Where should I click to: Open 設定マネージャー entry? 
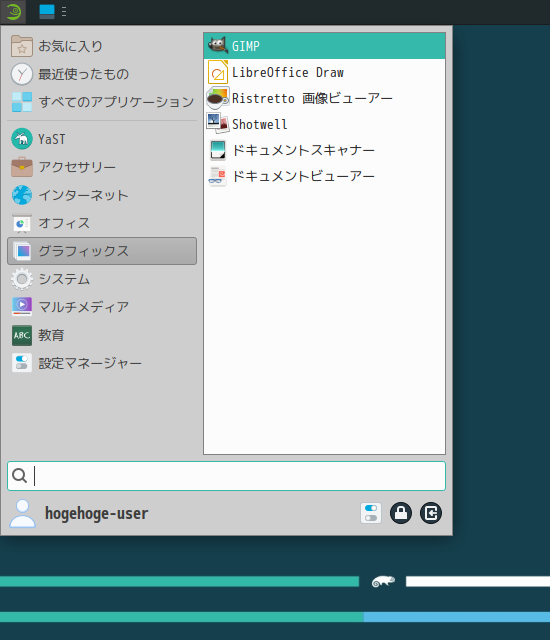point(102,363)
